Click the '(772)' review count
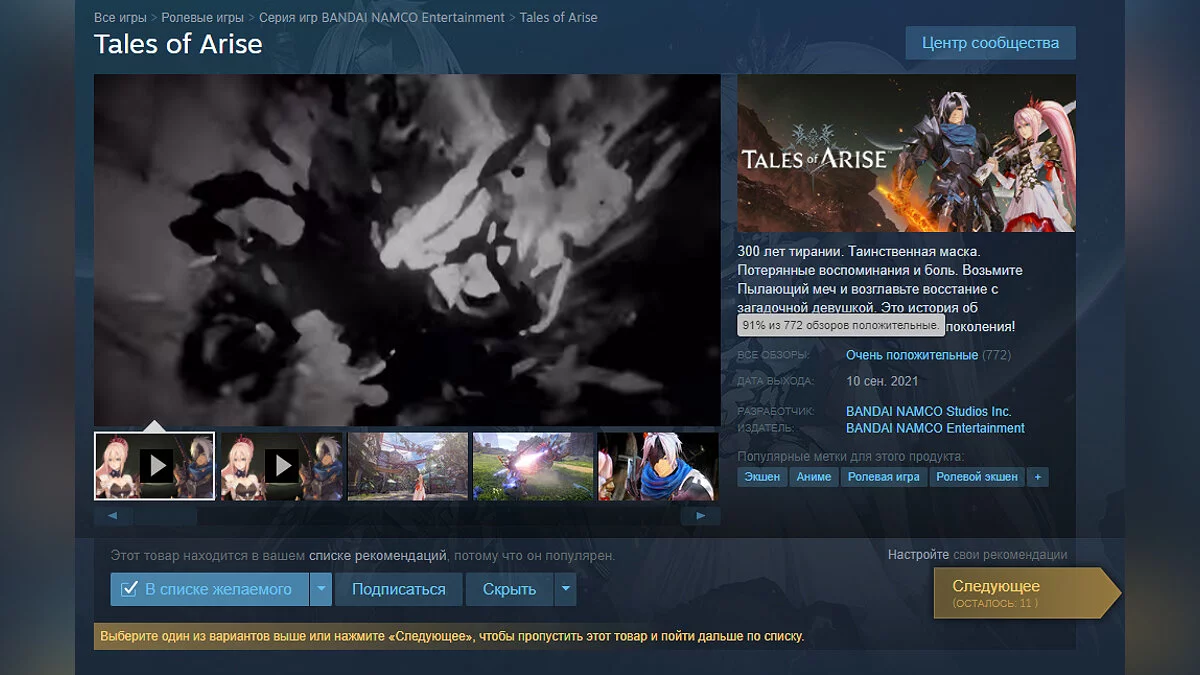Viewport: 1200px width, 675px height. pos(997,355)
